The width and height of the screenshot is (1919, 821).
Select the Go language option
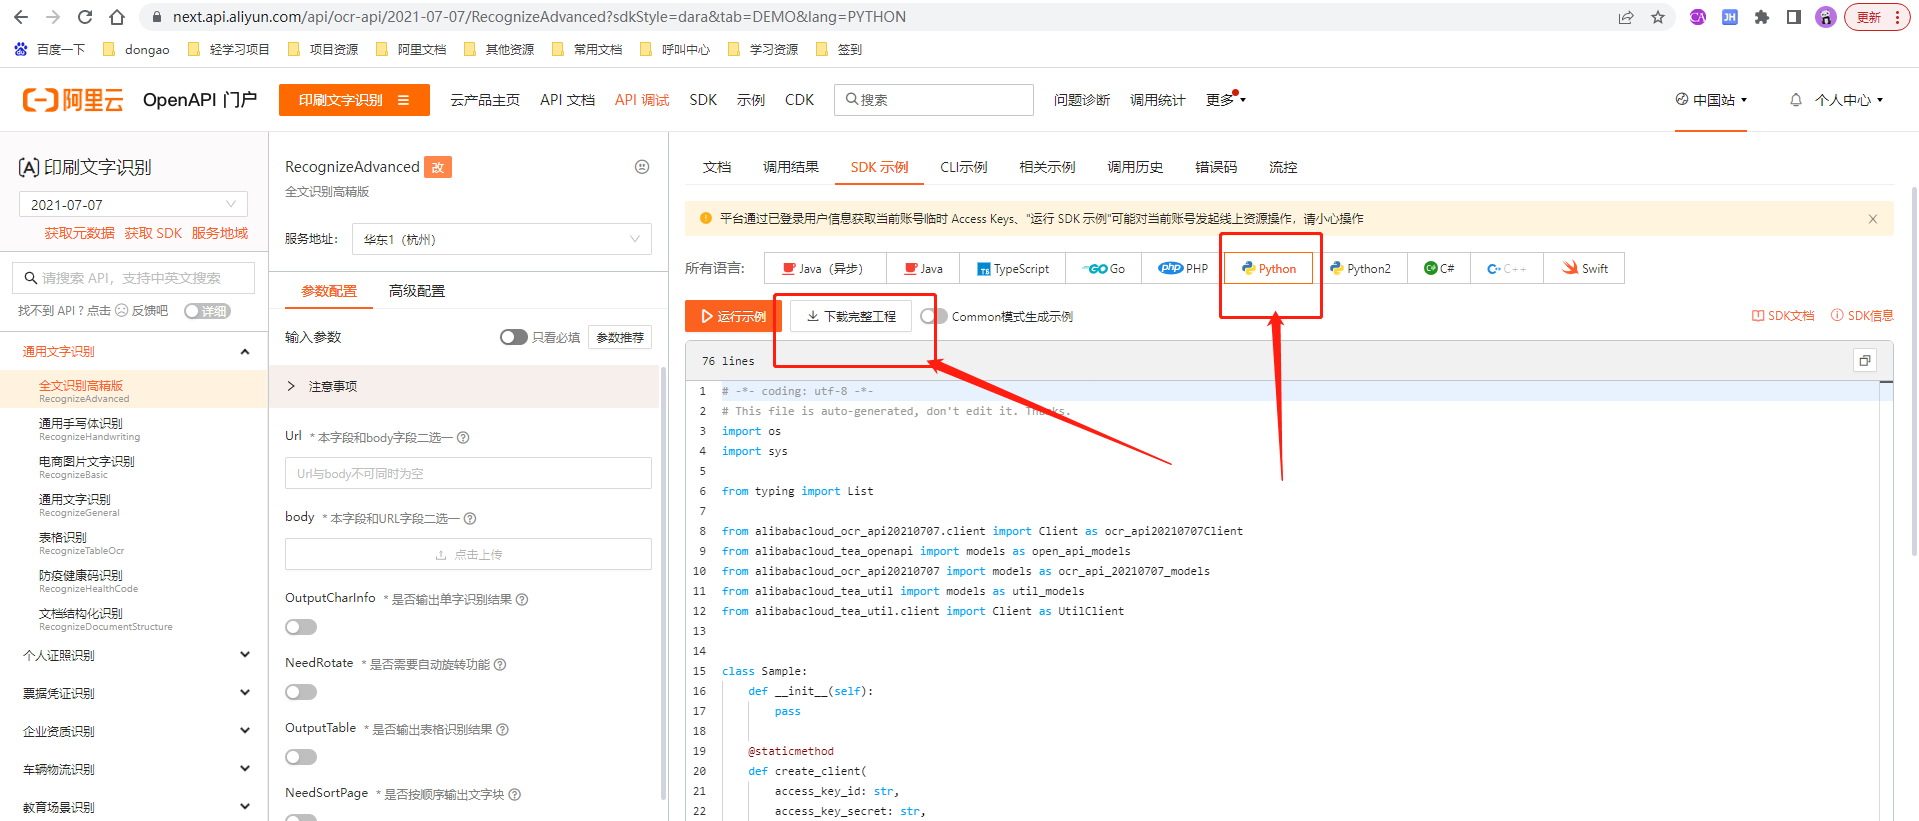tap(1104, 268)
